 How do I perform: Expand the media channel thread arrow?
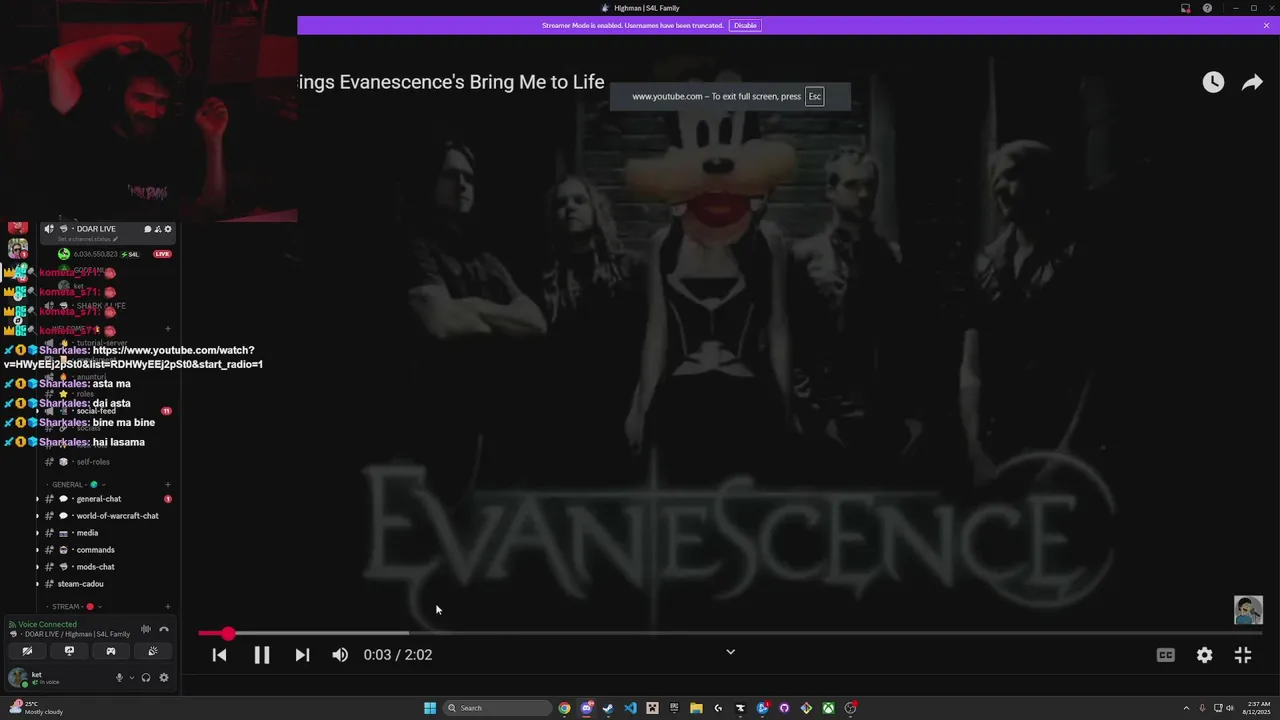(x=38, y=533)
